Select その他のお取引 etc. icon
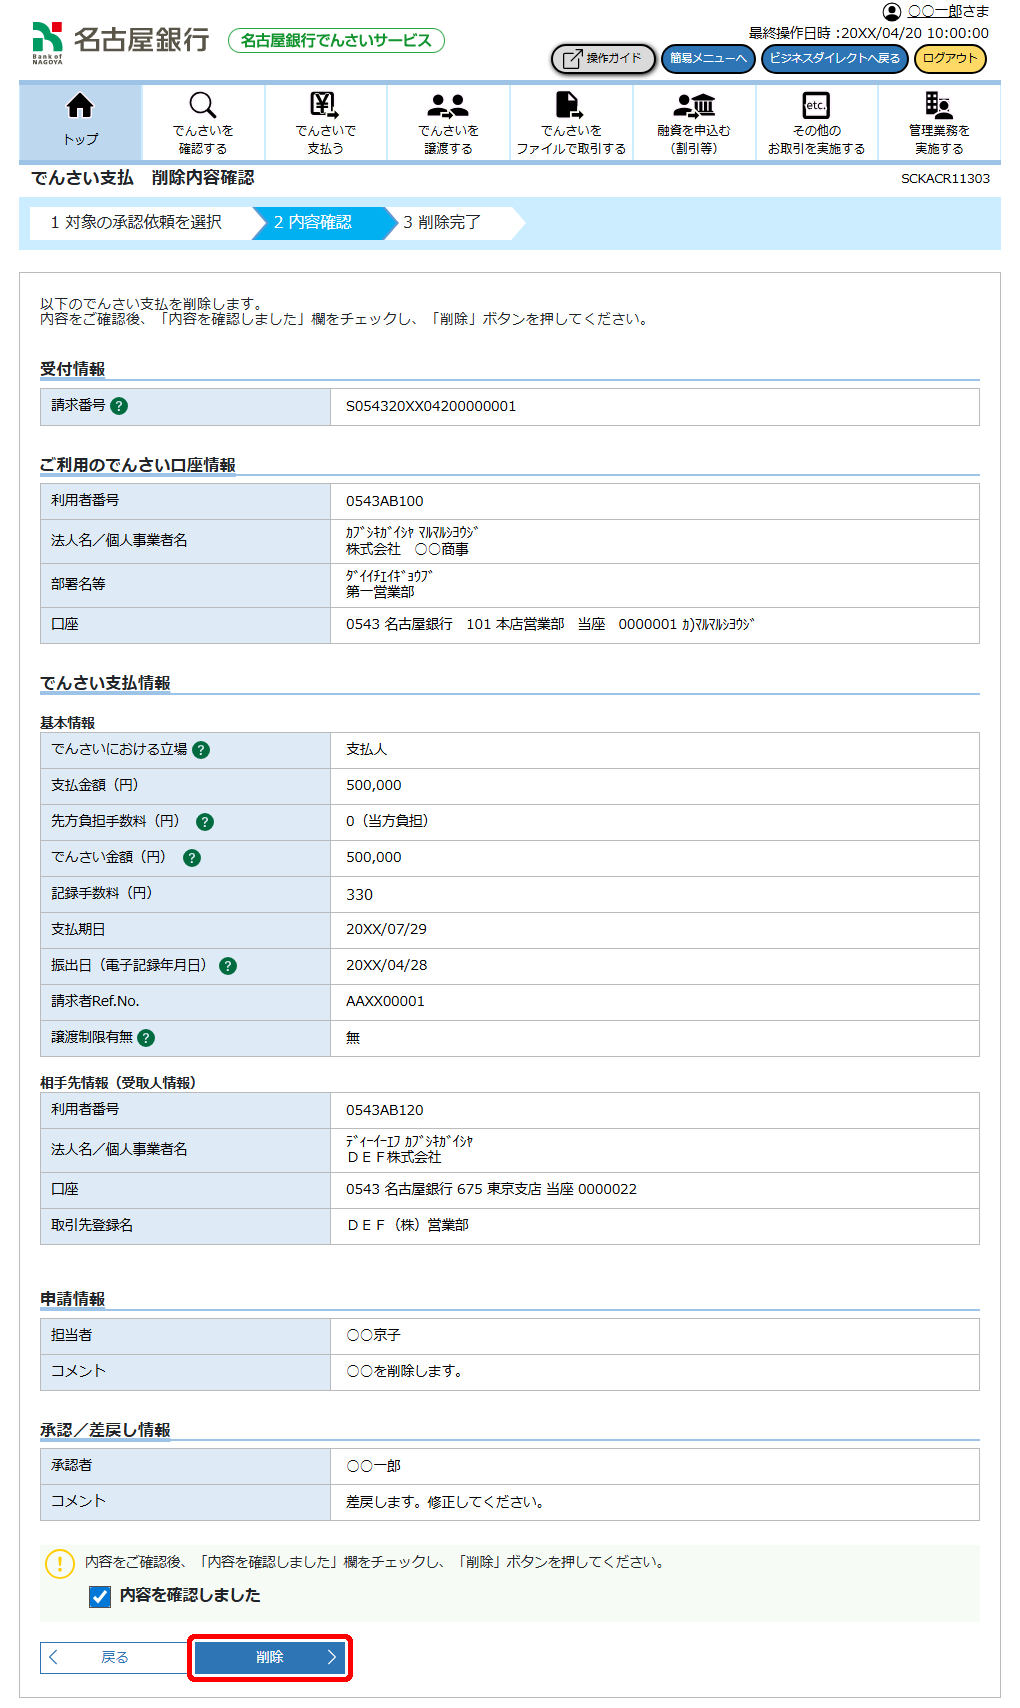The height and width of the screenshot is (1708, 1020). 816,105
